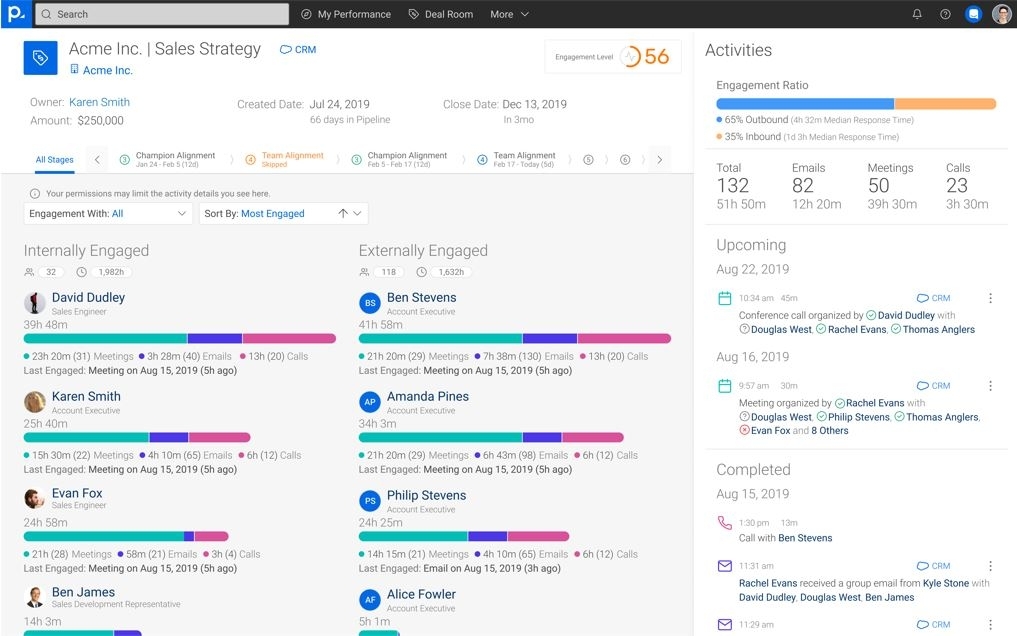
Task: Select Team Alignment Feb 17 - Today stage
Action: coord(516,159)
